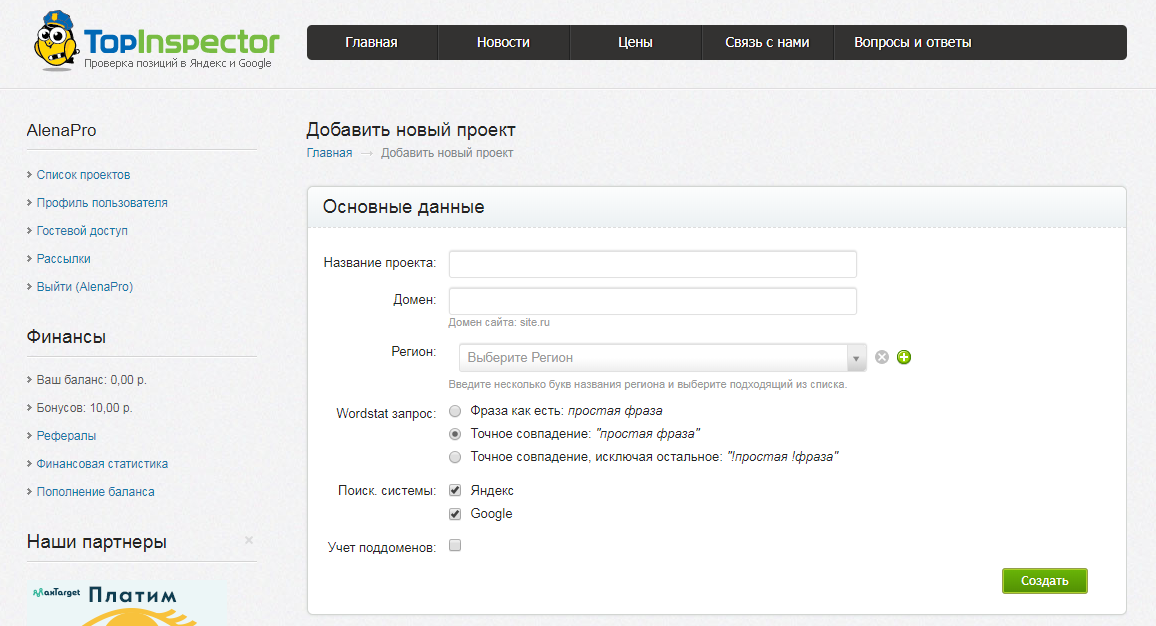Image resolution: width=1156 pixels, height=626 pixels.
Task: Click the Главная breadcrumb link
Action: [328, 152]
